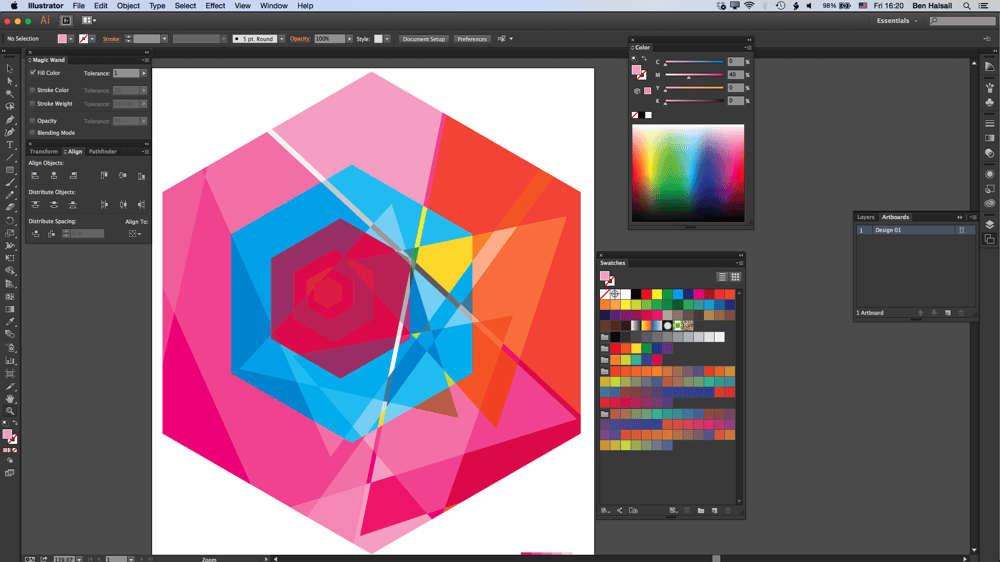Show swatches in list view
Image resolution: width=1000 pixels, height=562 pixels.
[x=722, y=277]
